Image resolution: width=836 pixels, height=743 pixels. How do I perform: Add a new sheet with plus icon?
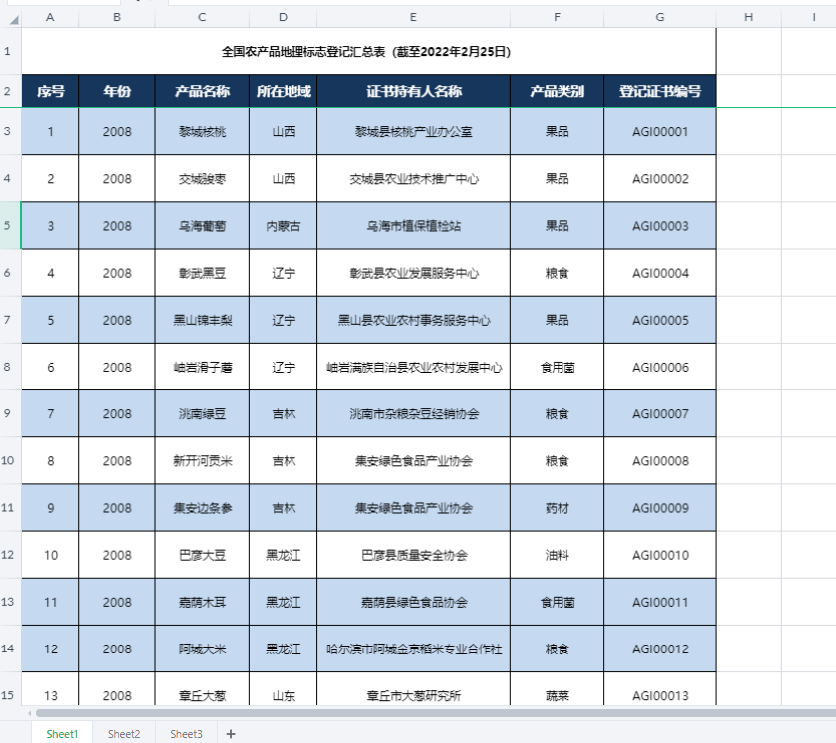coord(231,734)
